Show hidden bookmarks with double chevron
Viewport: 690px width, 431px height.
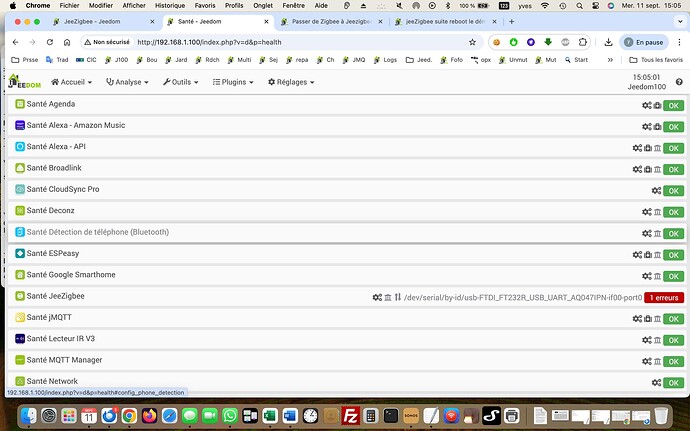[610, 60]
